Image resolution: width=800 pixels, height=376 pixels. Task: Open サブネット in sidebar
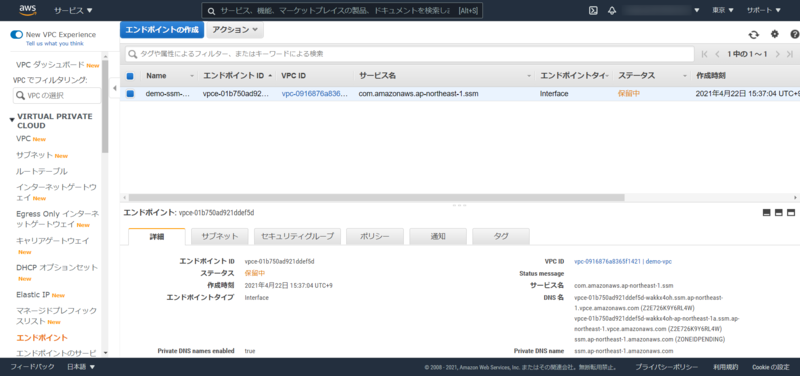pyautogui.click(x=35, y=155)
